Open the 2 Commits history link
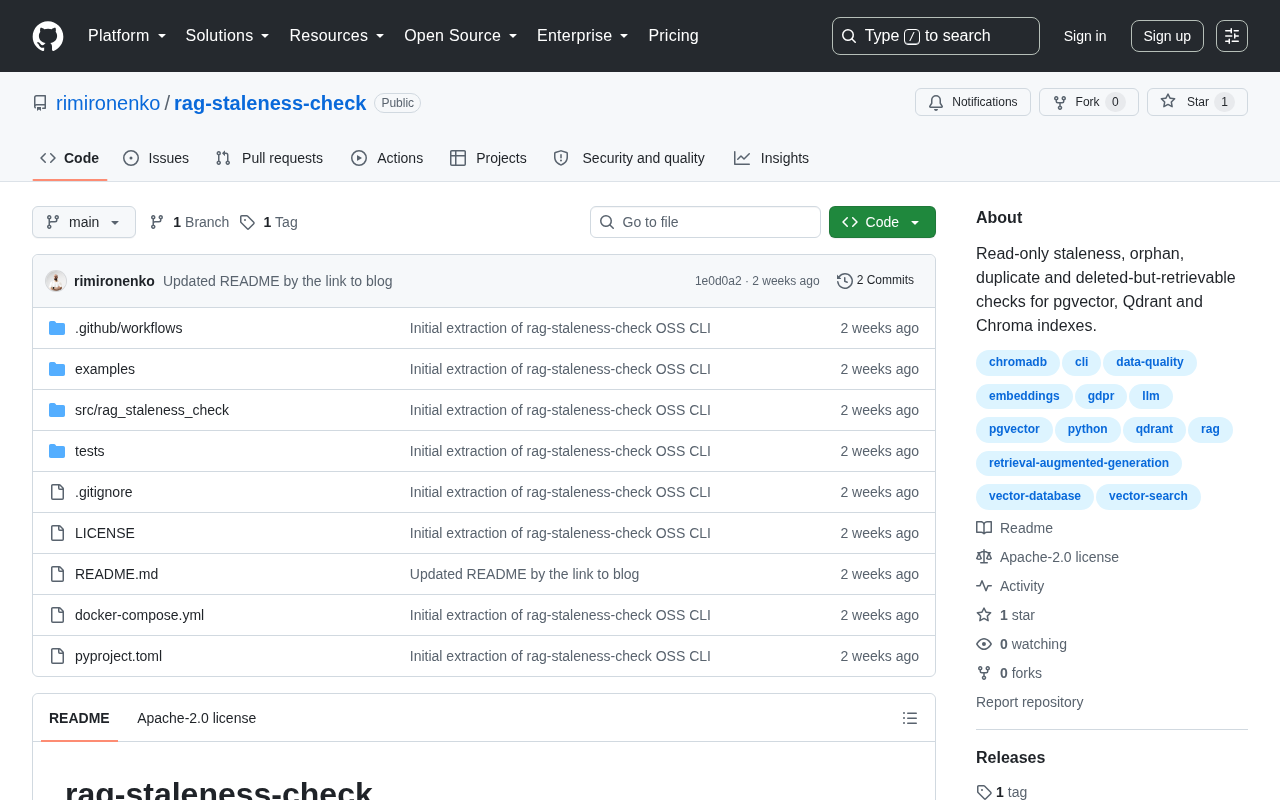This screenshot has height=800, width=1280. tap(875, 281)
